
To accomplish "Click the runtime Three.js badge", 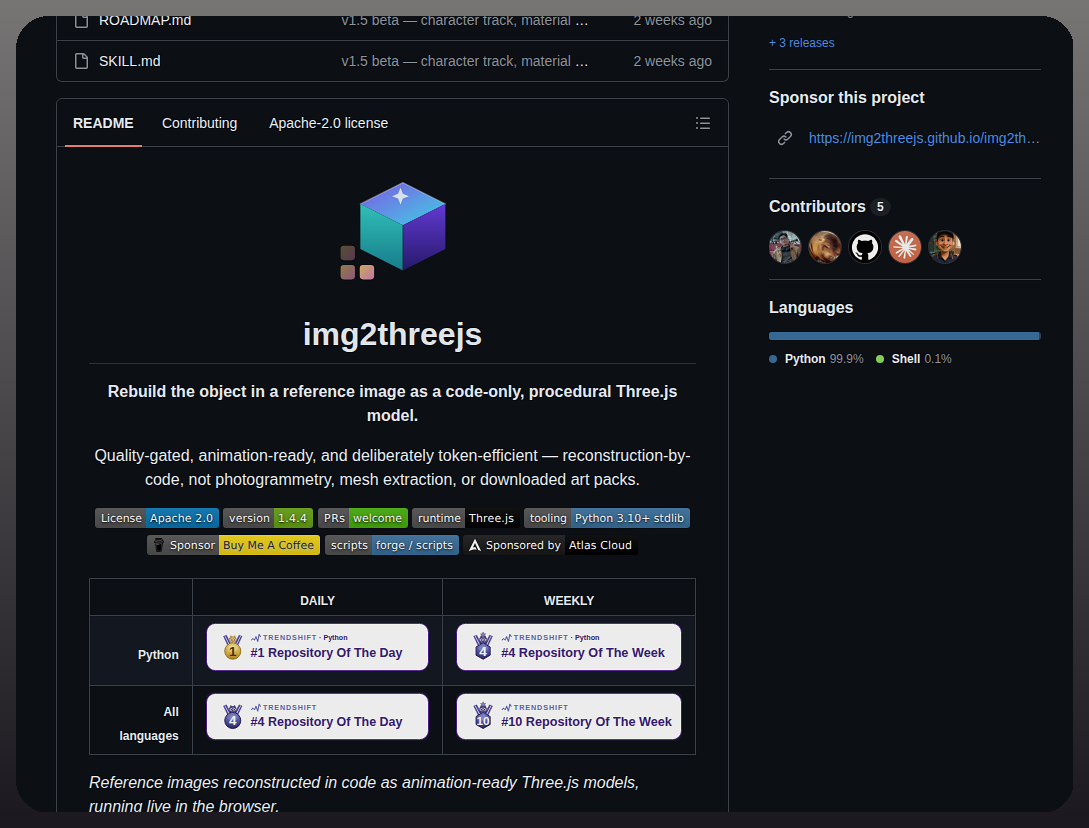I will tap(465, 518).
